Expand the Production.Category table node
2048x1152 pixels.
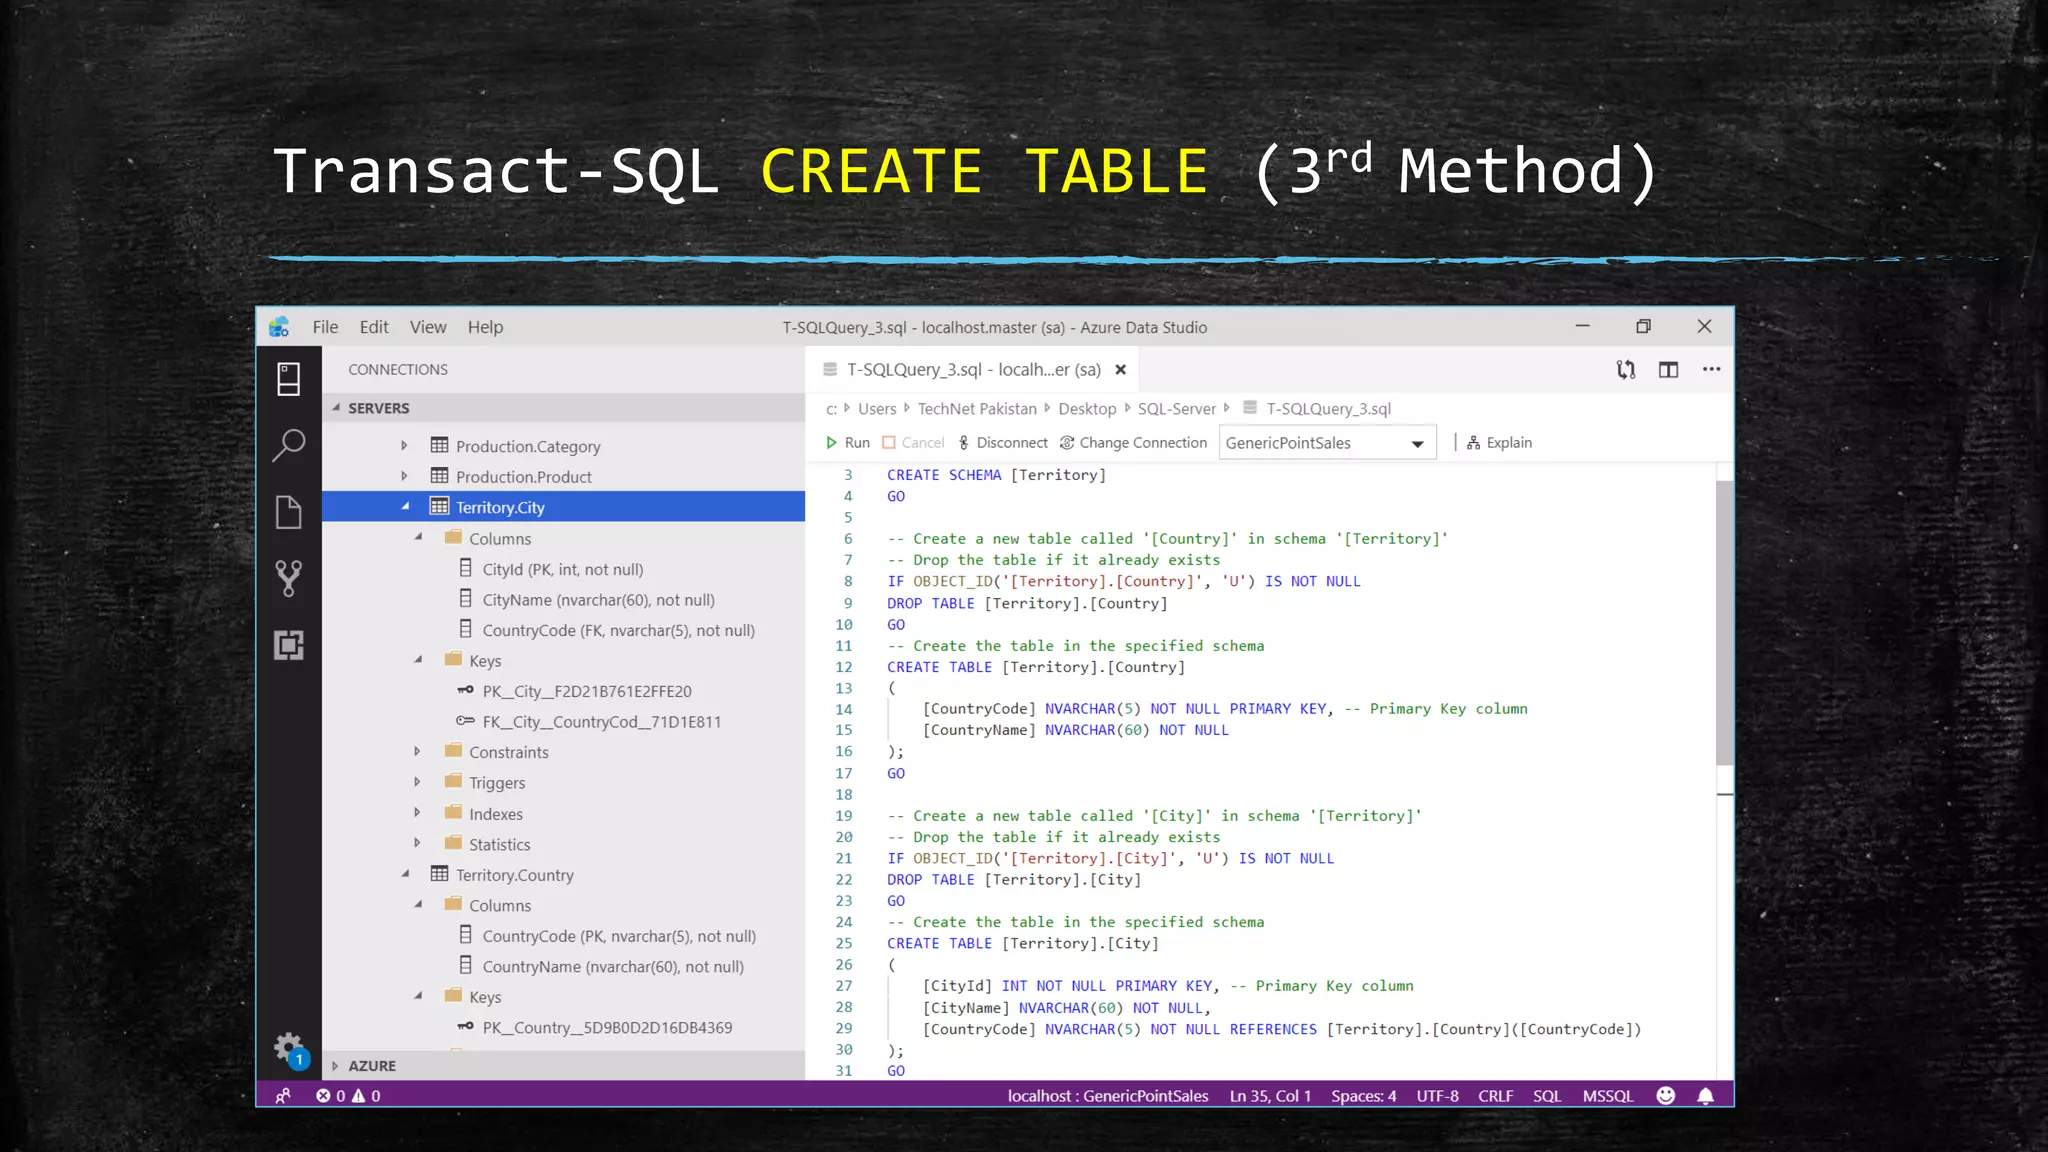point(404,446)
